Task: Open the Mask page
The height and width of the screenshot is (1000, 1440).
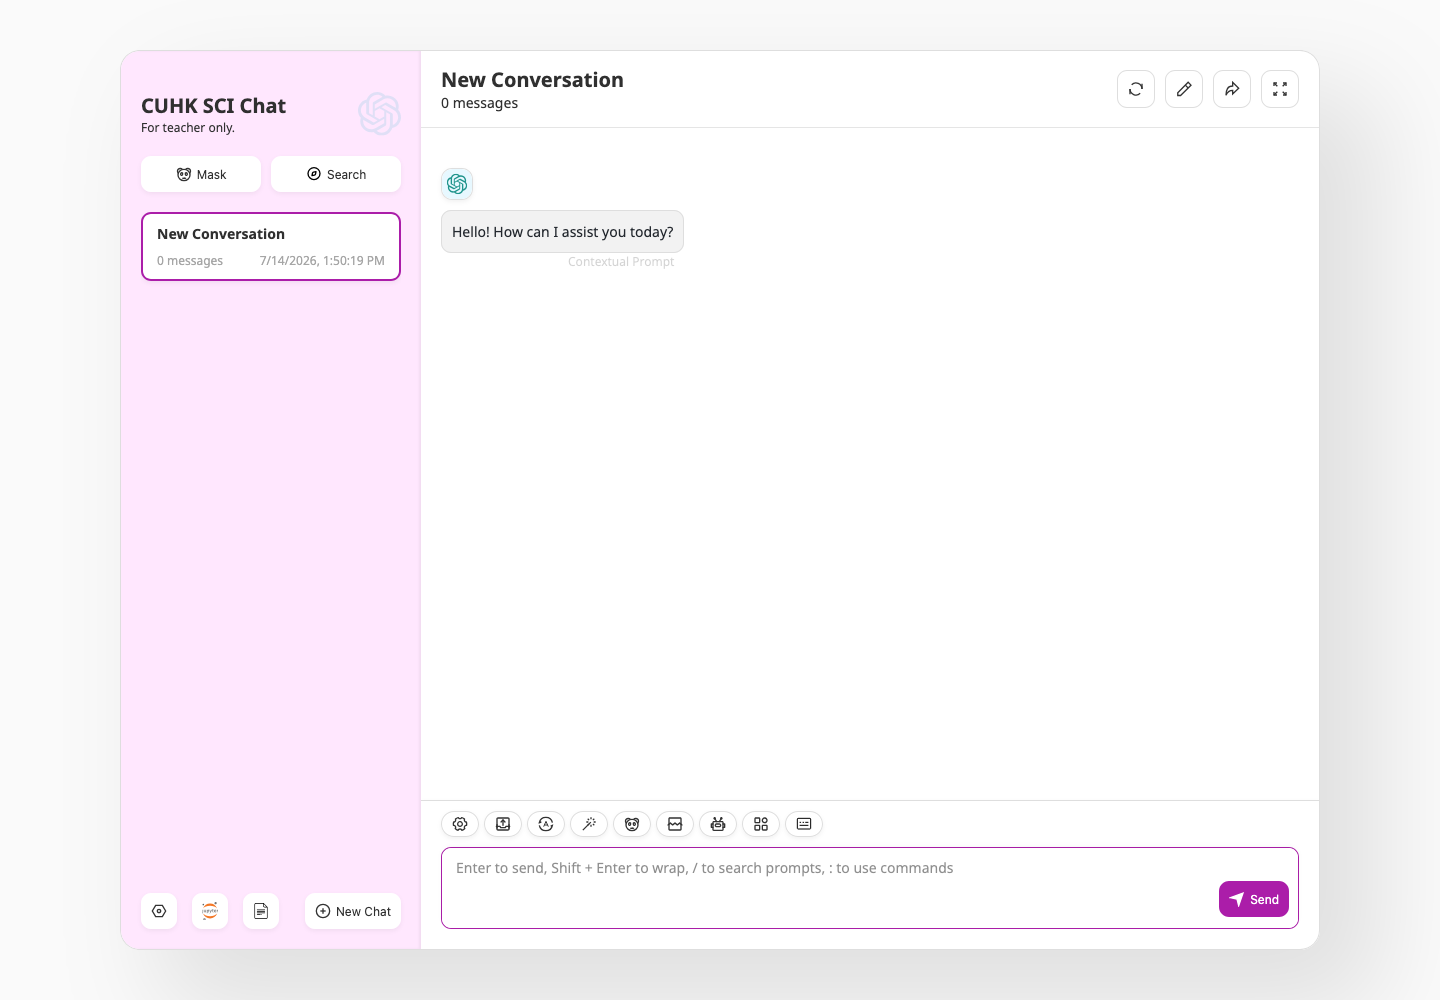Action: click(x=201, y=174)
